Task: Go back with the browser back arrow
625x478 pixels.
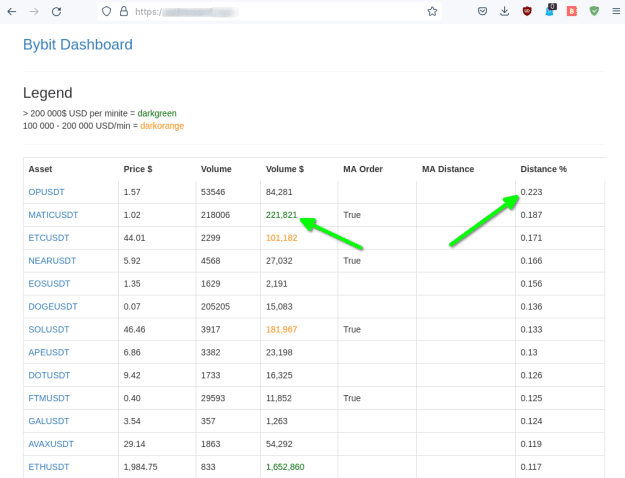Action: click(x=12, y=12)
